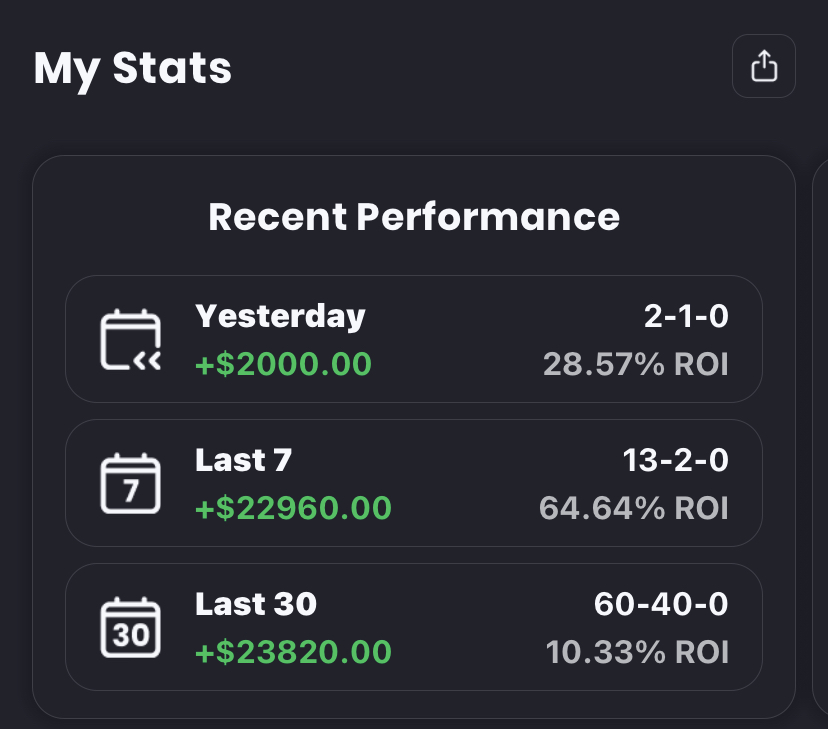Click the +$22960.00 profit amount

point(293,508)
